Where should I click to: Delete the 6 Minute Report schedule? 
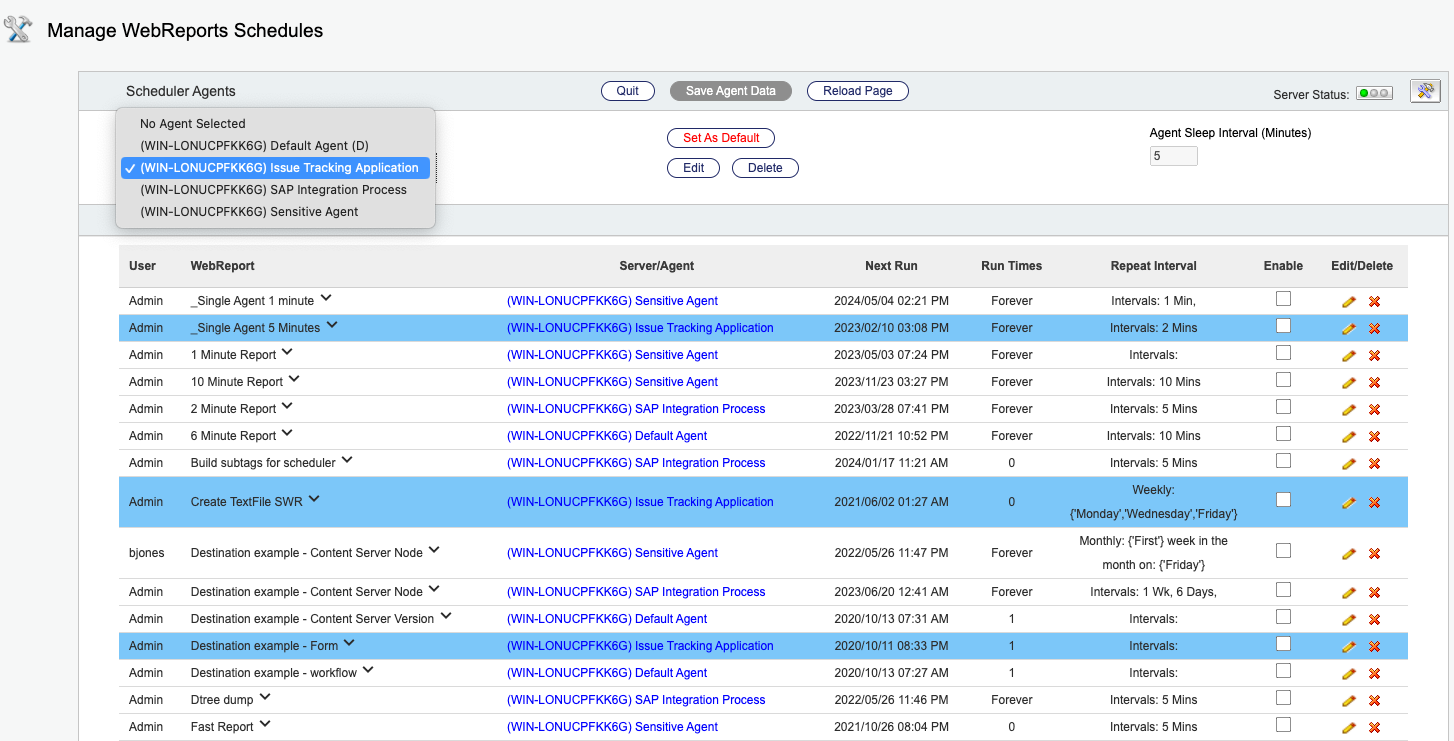1374,436
